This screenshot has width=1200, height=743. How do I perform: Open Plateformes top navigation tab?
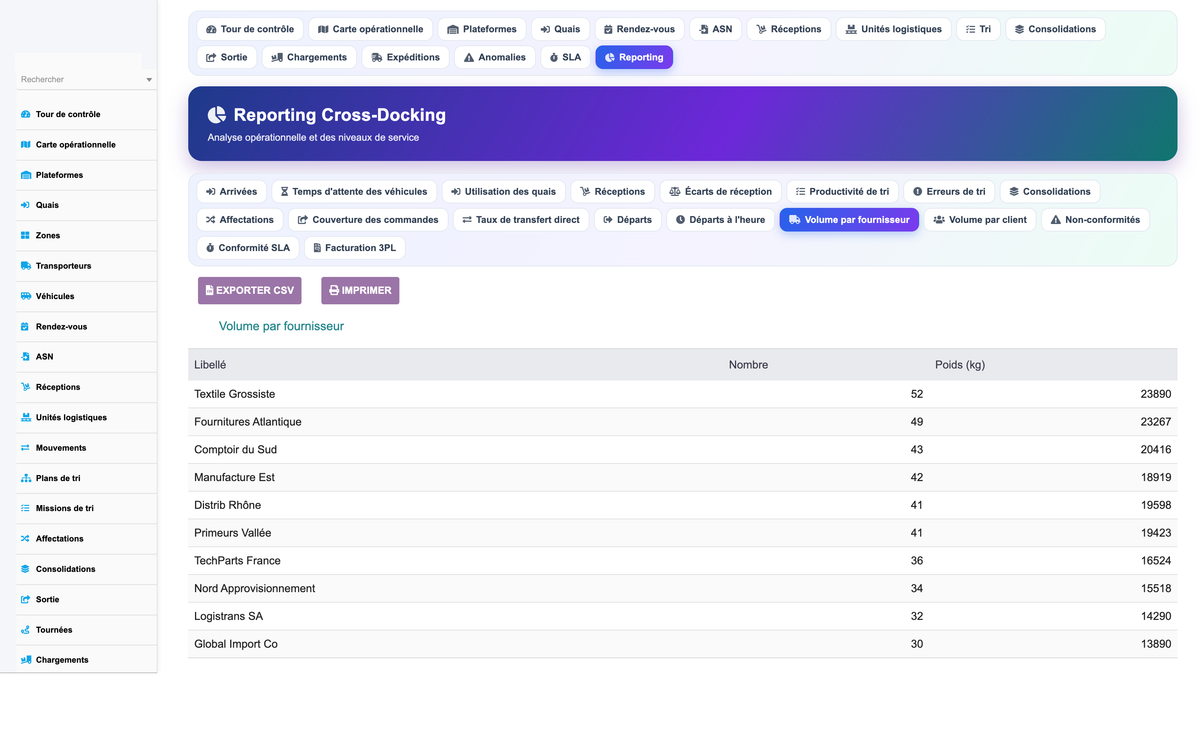pos(483,29)
